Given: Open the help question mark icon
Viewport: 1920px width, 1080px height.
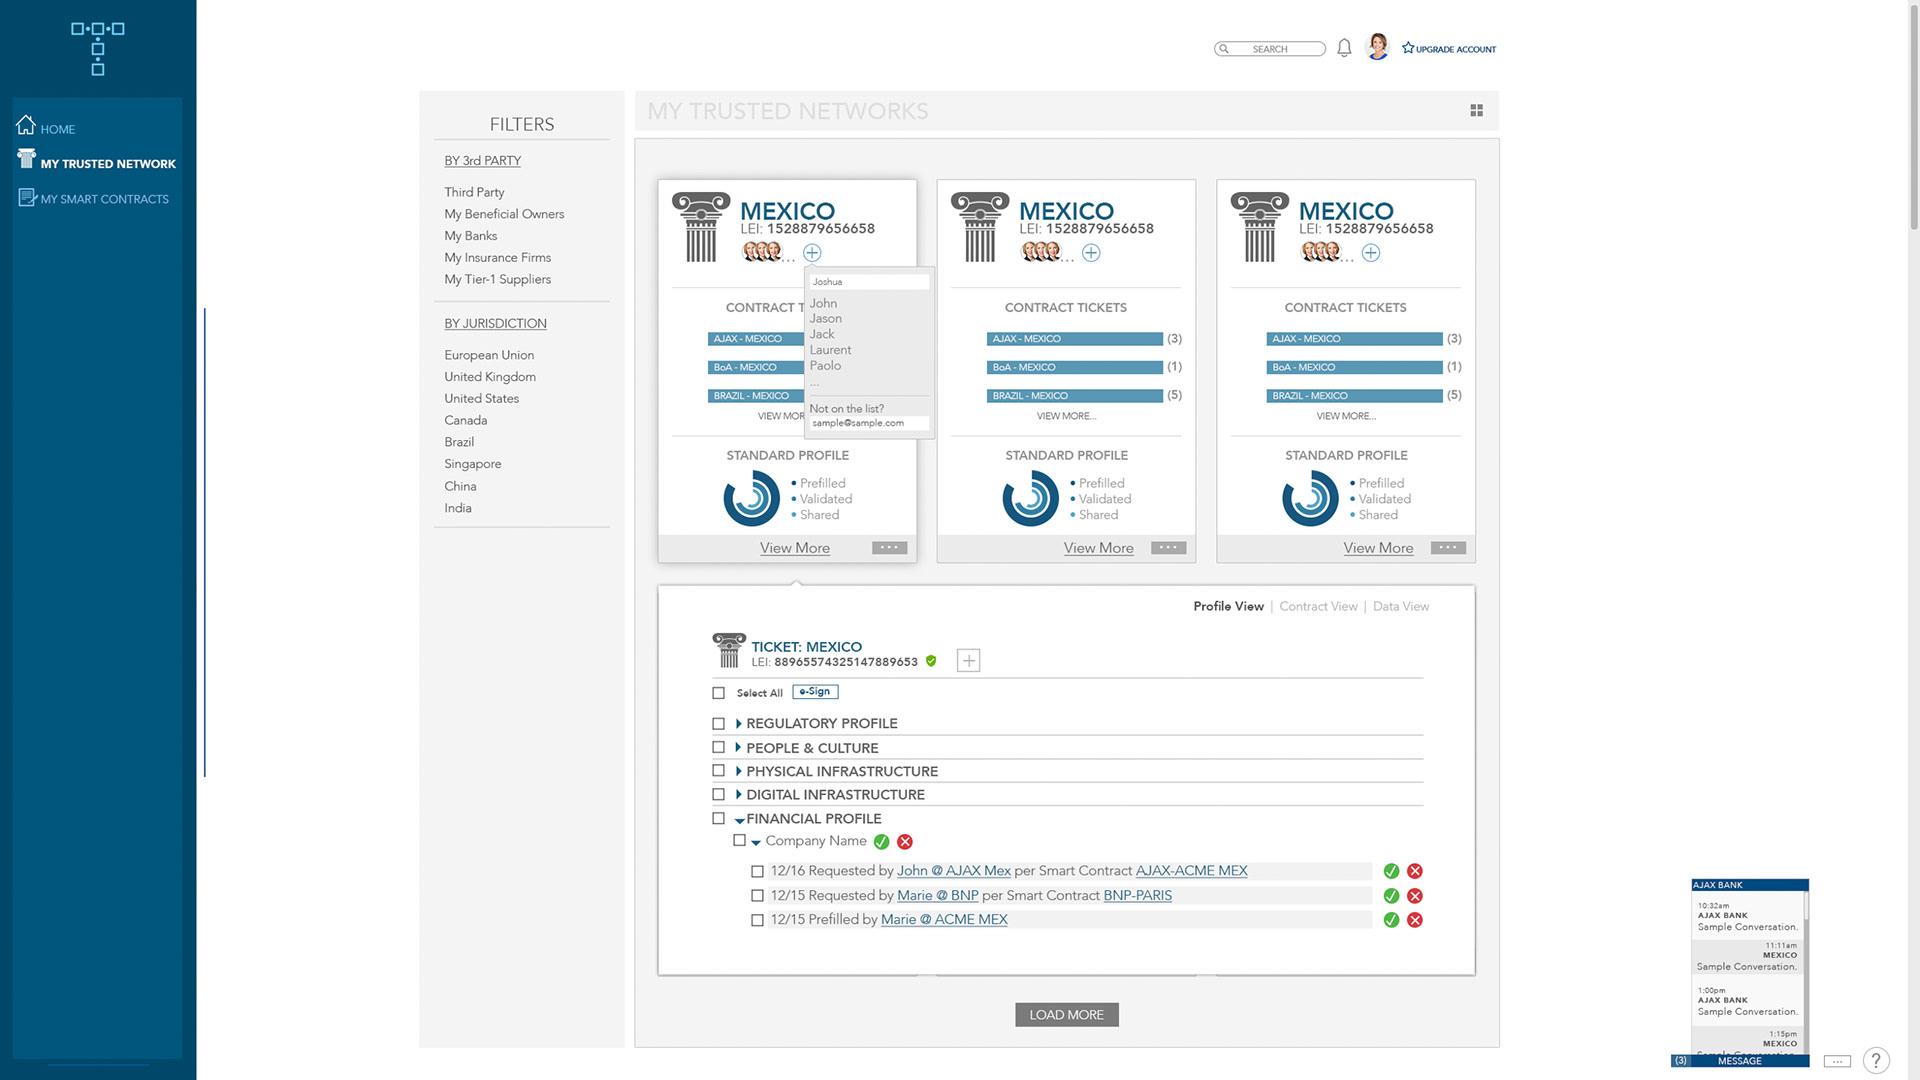Looking at the screenshot, I should (x=1876, y=1060).
